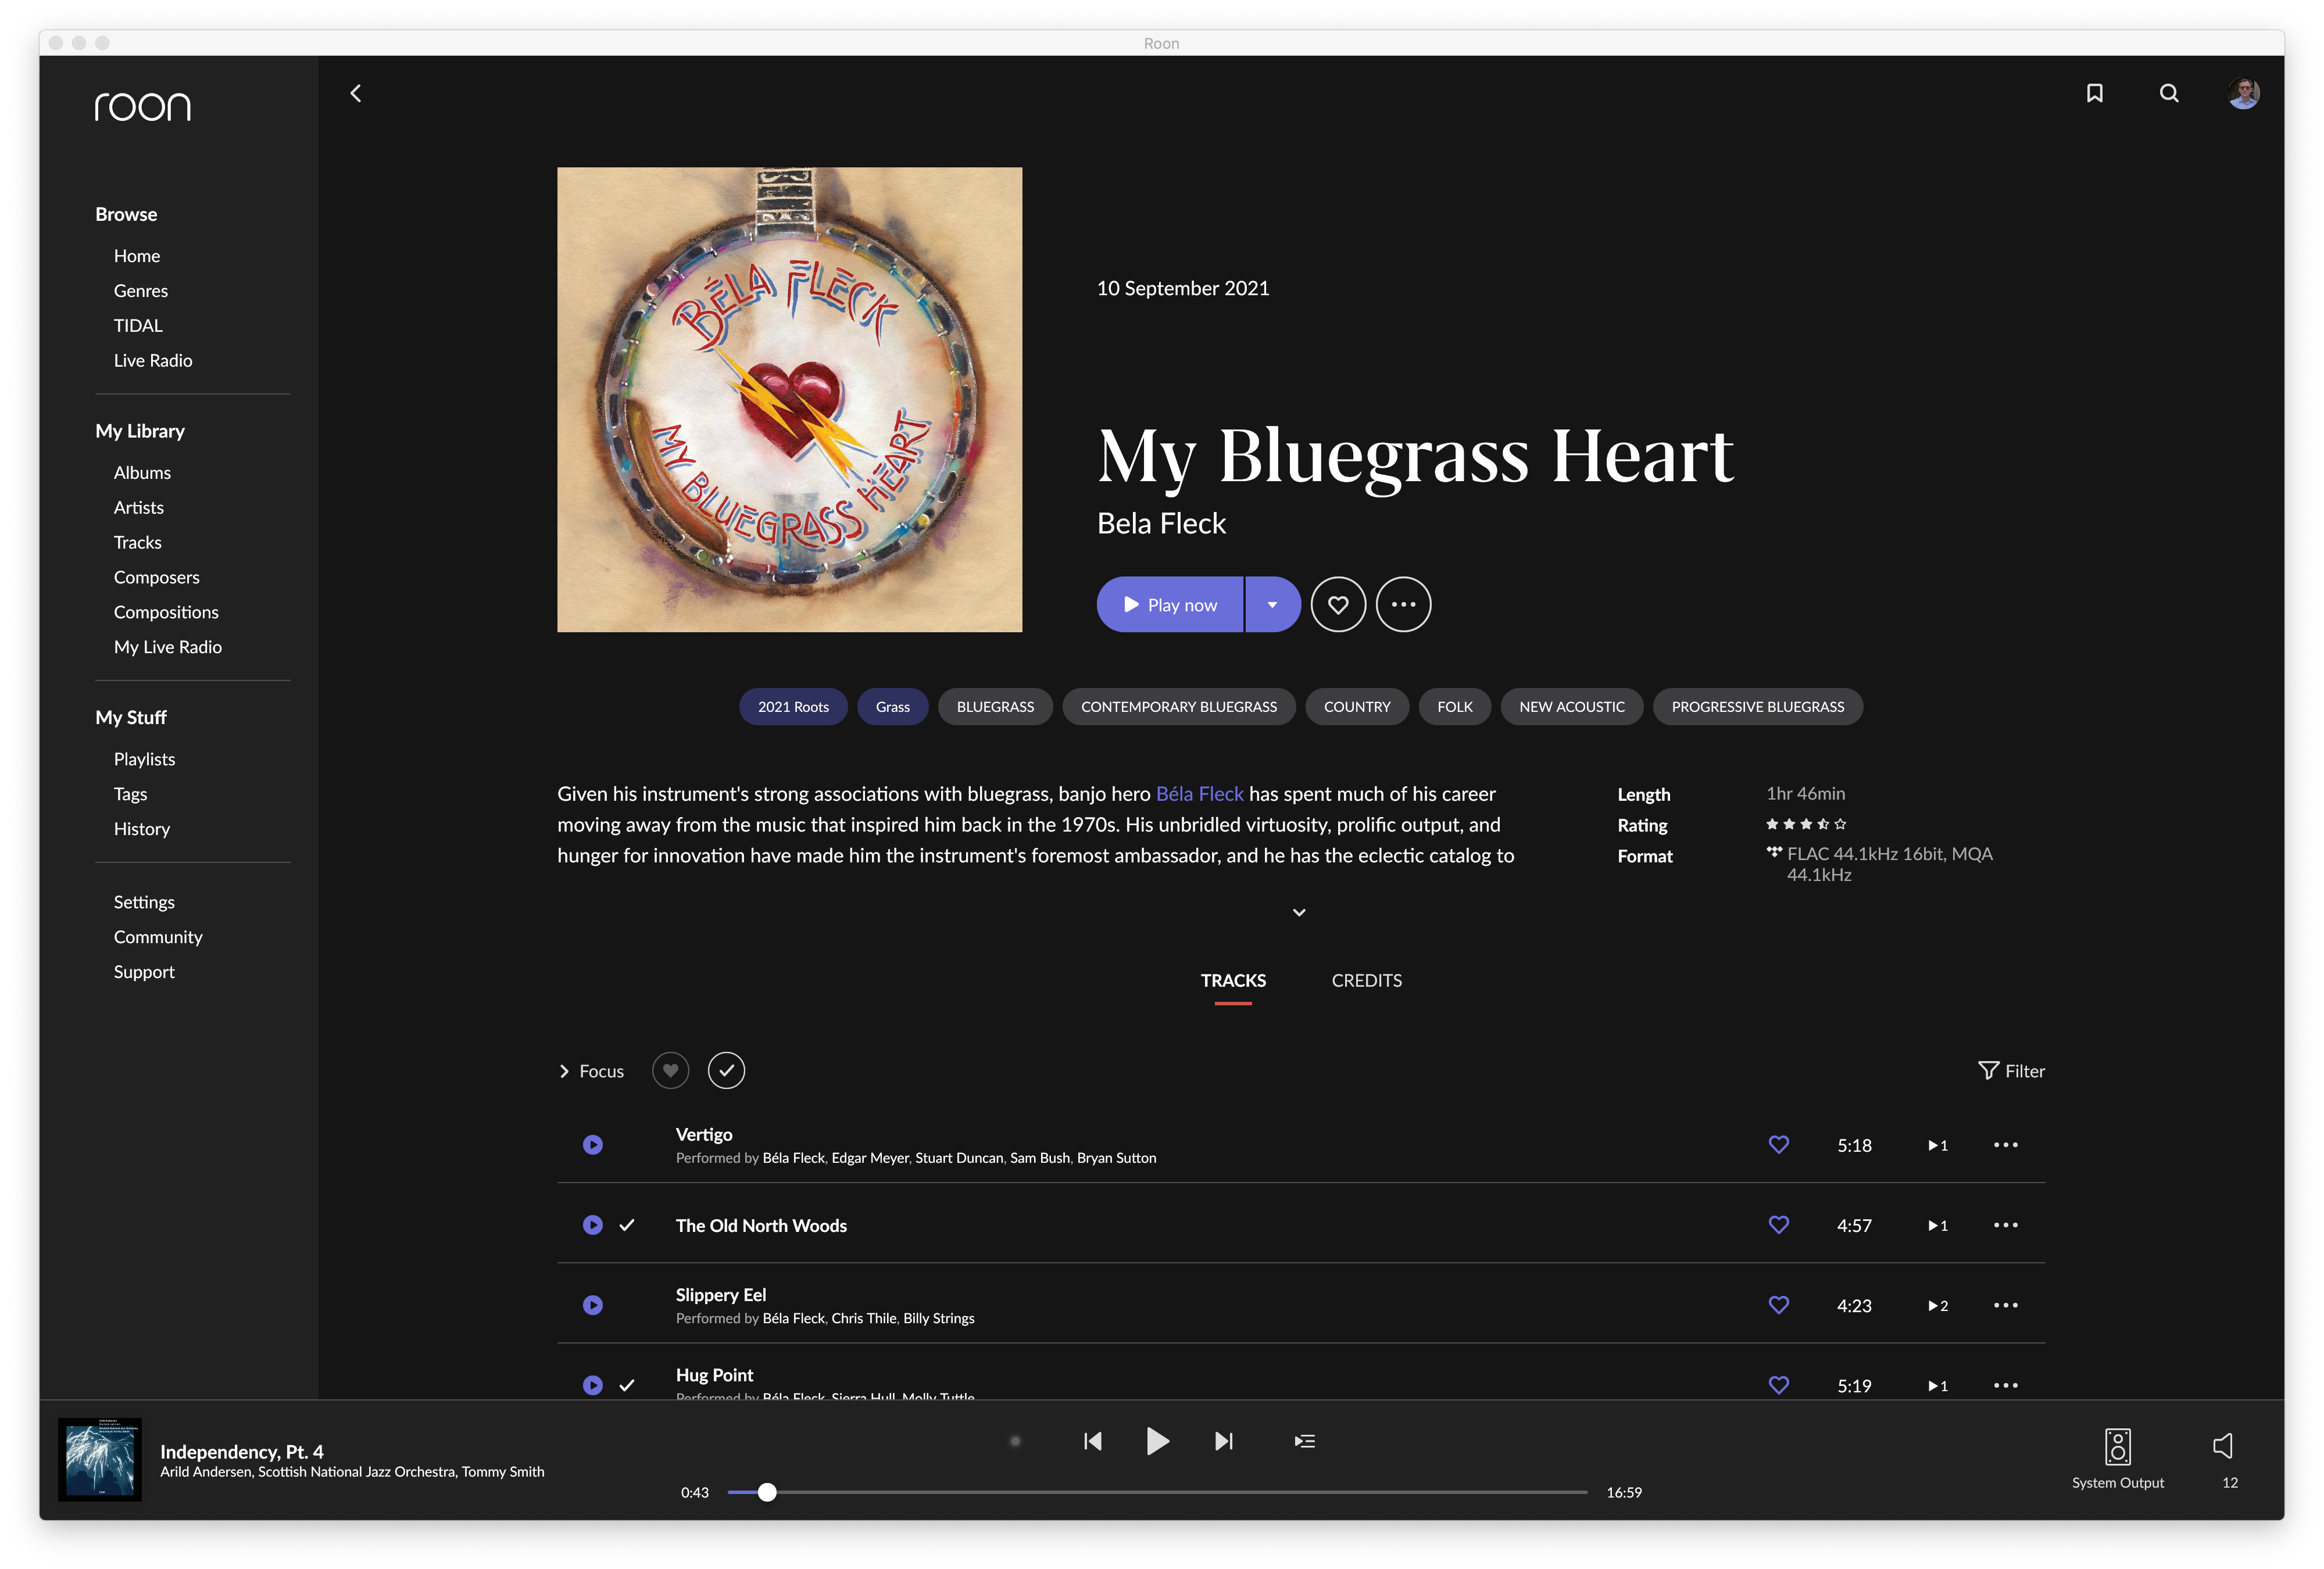
Task: Open Playlists under My Stuff
Action: pos(144,759)
